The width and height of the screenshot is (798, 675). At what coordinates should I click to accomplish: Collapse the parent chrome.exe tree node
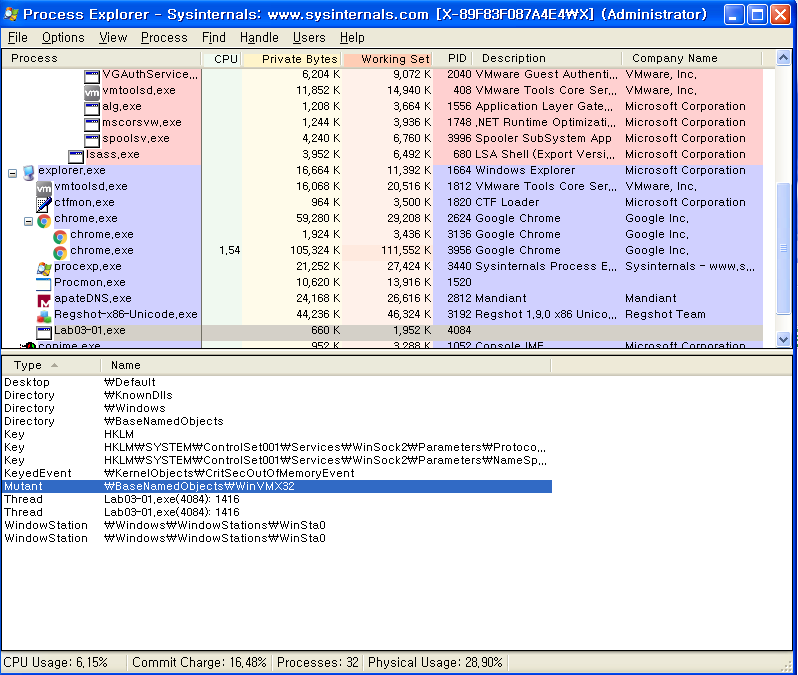[x=28, y=221]
